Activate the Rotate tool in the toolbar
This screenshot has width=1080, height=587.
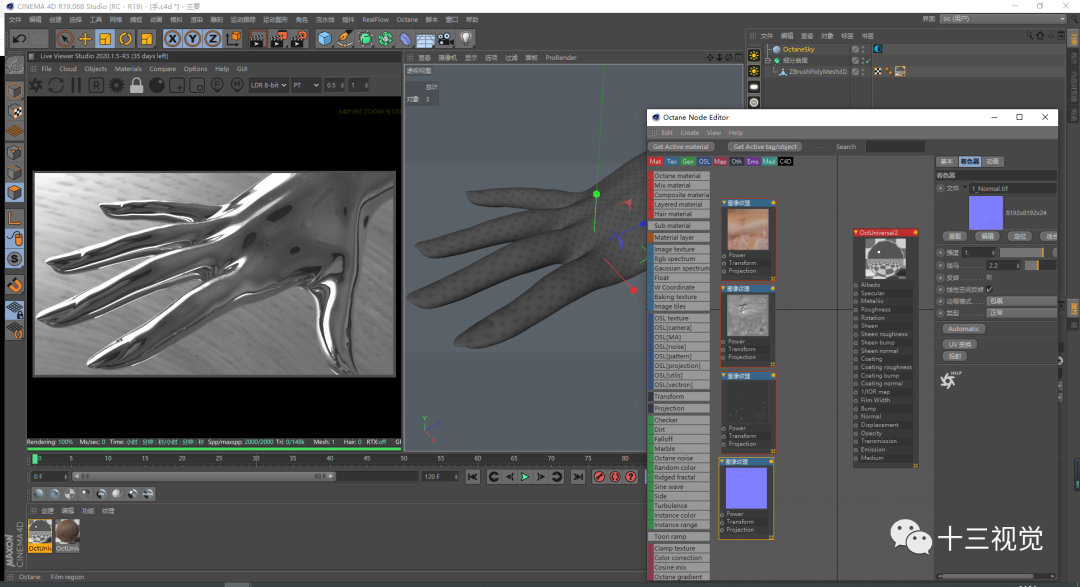(x=125, y=39)
